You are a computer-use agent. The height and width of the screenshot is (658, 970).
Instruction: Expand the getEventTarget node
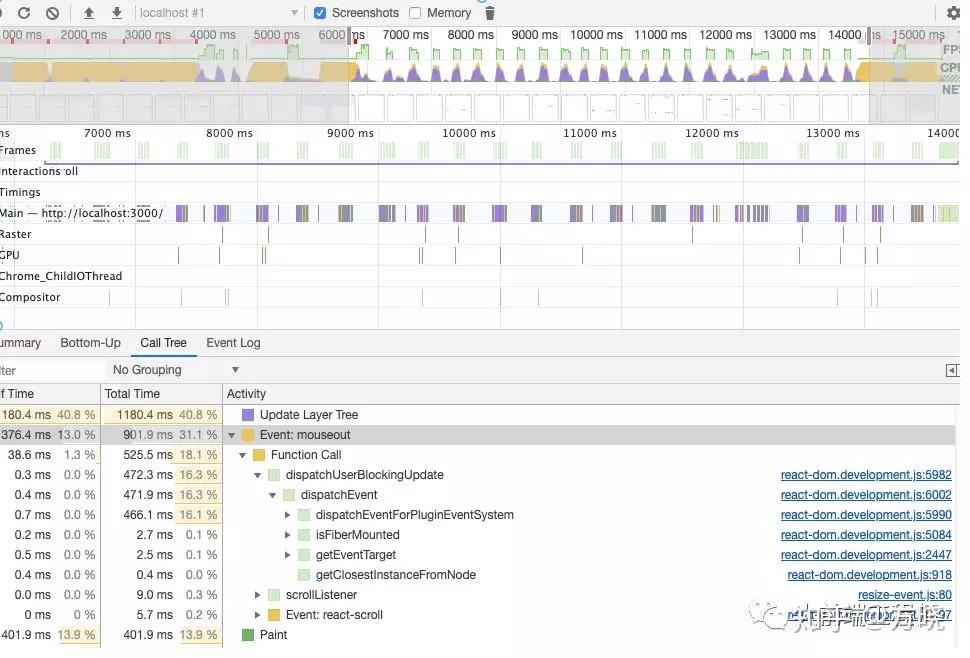click(x=288, y=555)
